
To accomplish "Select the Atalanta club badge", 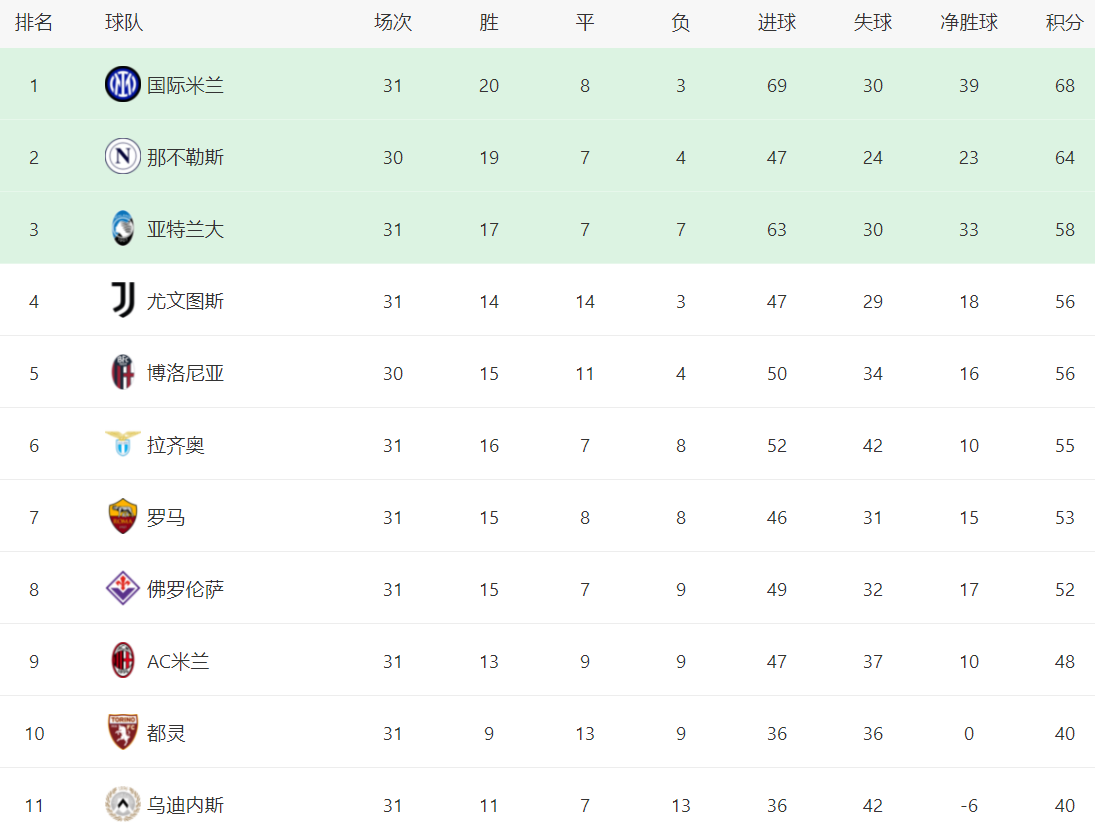I will tap(123, 228).
